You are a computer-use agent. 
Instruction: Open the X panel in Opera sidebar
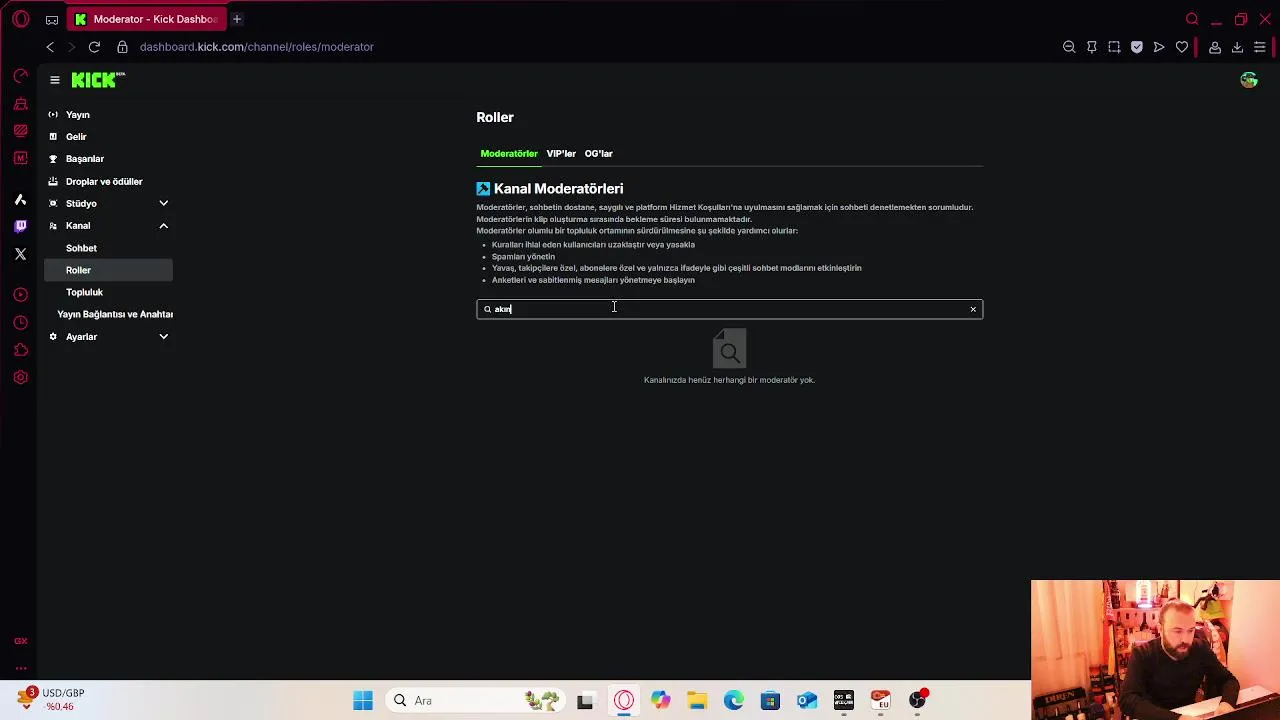pyautogui.click(x=20, y=254)
